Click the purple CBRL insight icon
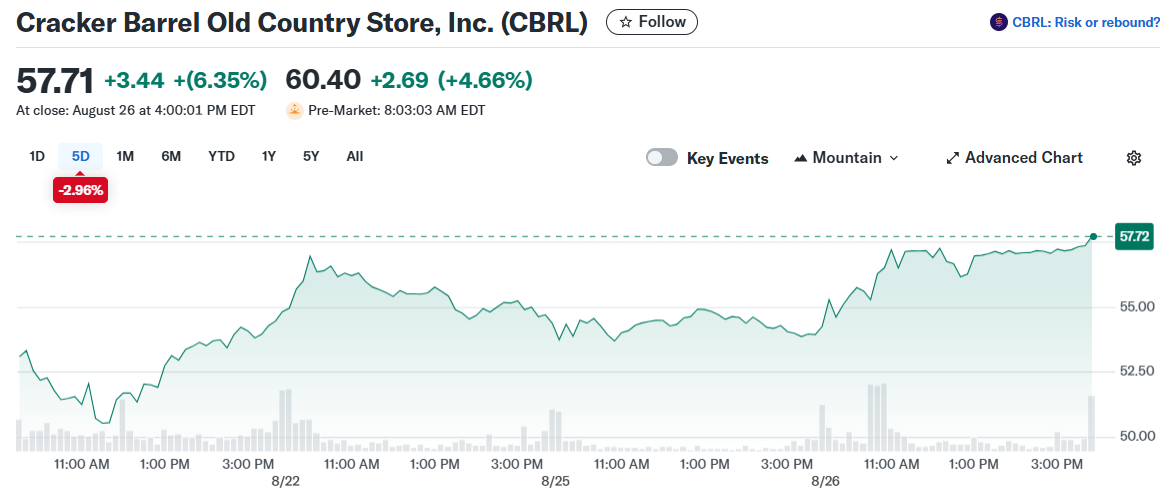 click(998, 22)
